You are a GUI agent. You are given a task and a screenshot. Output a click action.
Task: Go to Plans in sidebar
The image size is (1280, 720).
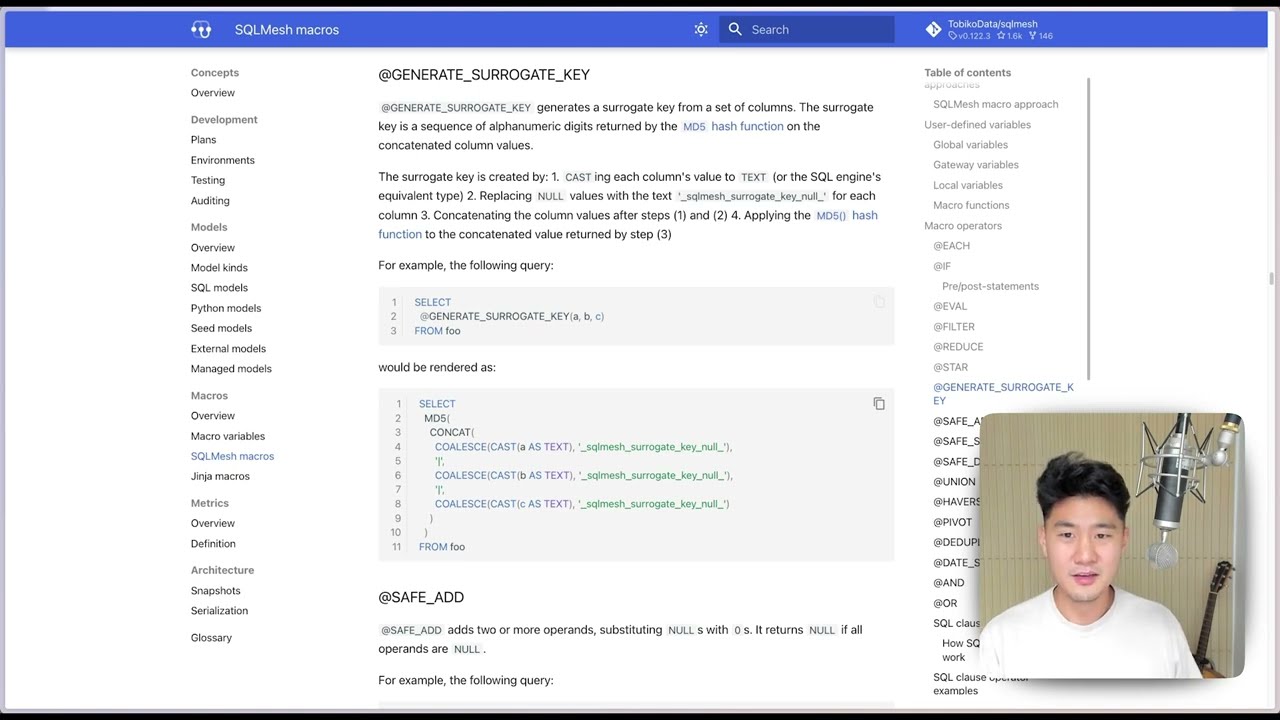click(203, 140)
